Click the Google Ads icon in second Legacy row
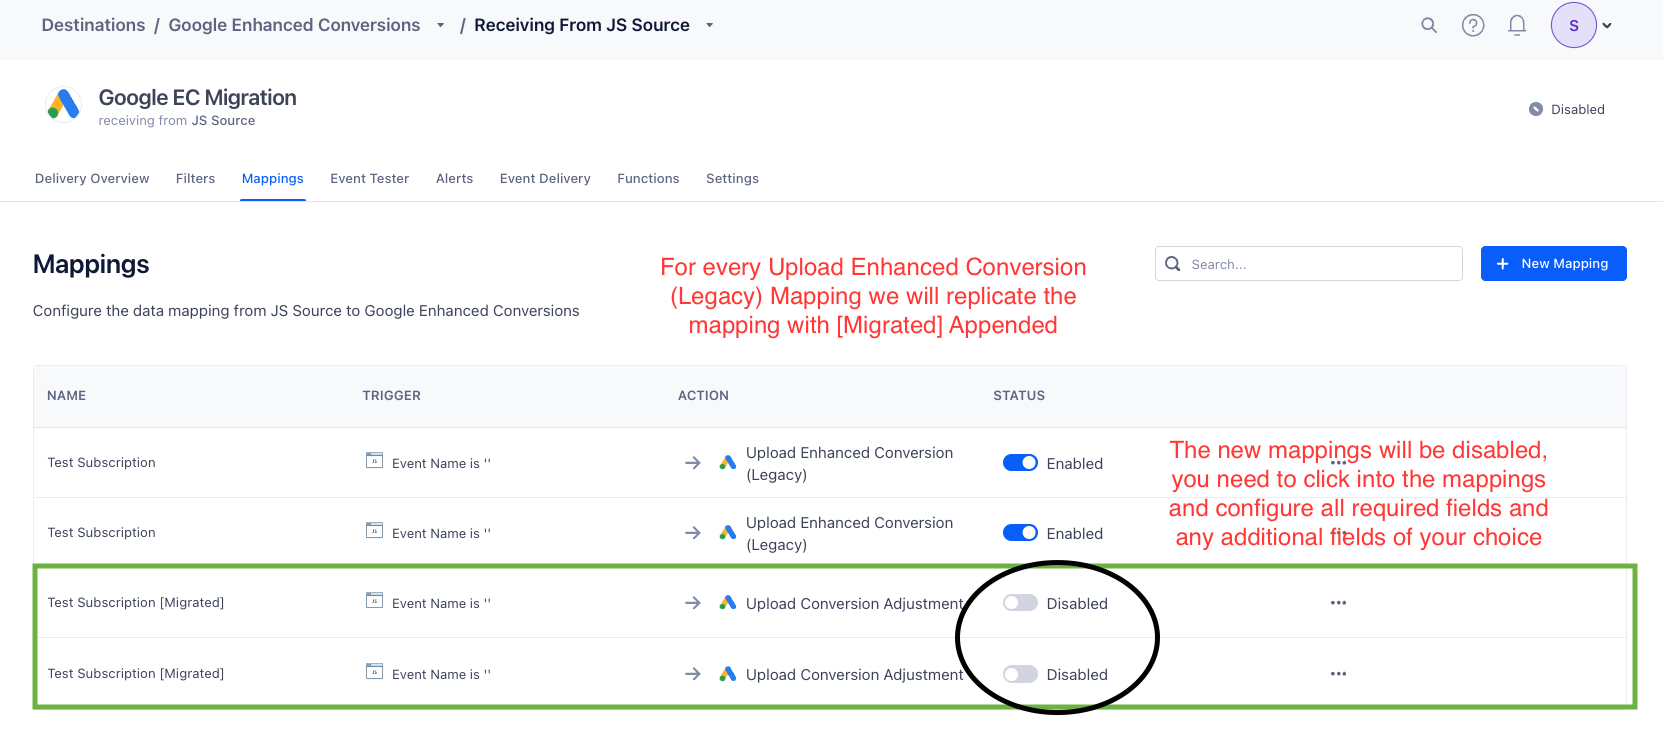Viewport: 1663px width, 751px height. click(x=728, y=533)
